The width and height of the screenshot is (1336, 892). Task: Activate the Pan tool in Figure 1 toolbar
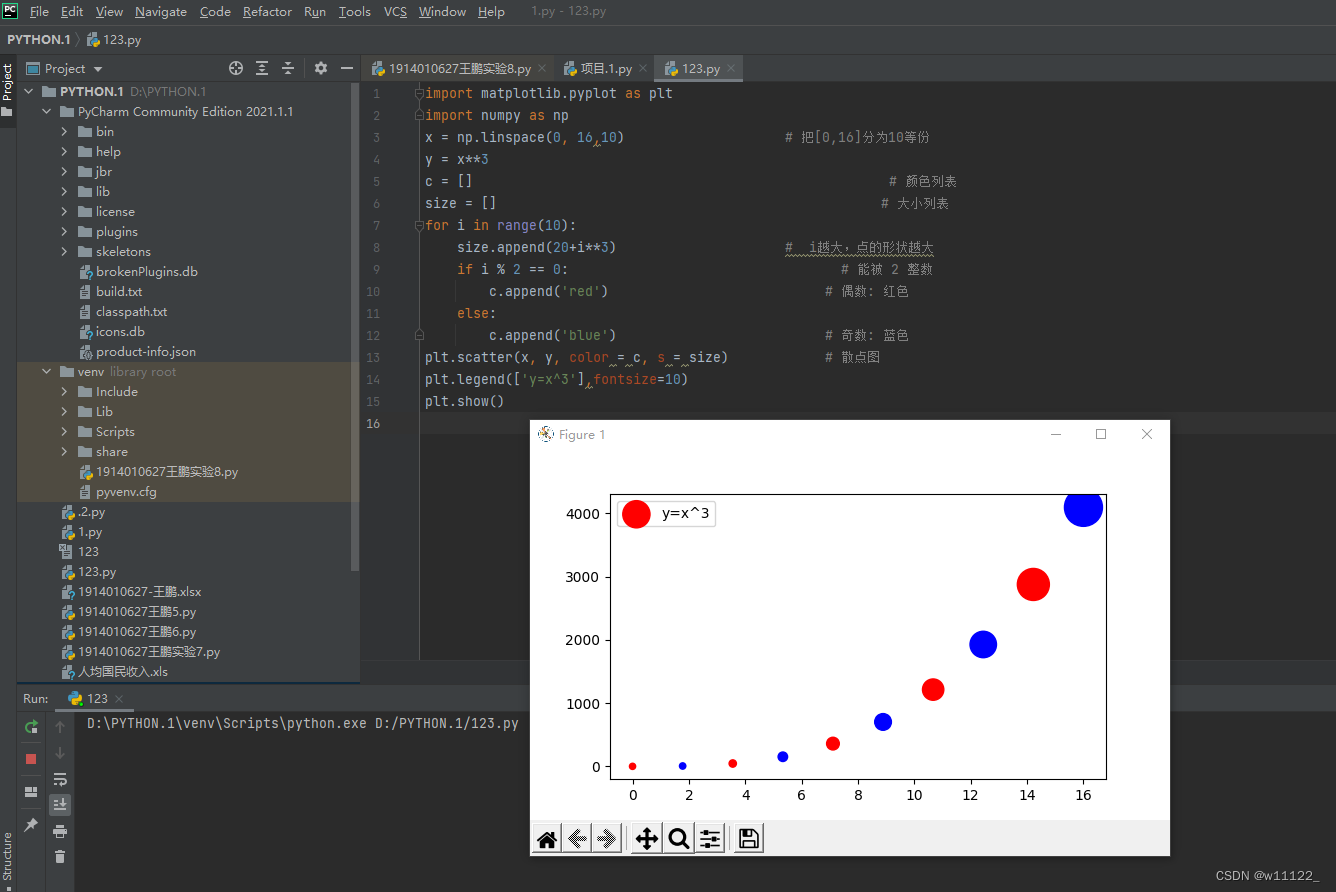click(x=645, y=839)
